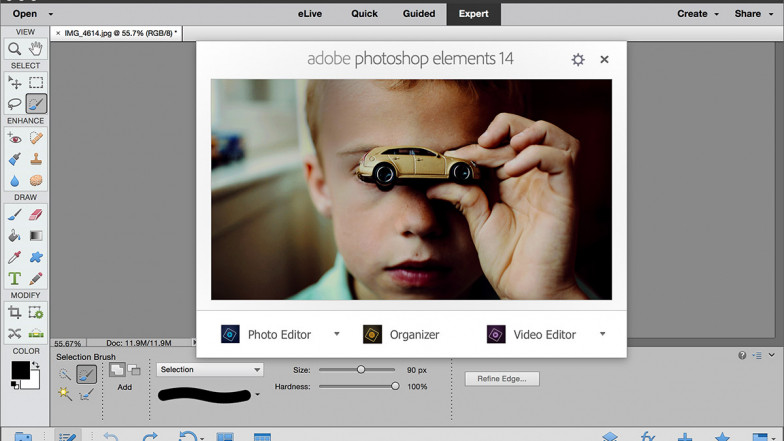This screenshot has height=441, width=784.
Task: Select the Clone Stamp tool
Action: (x=36, y=159)
